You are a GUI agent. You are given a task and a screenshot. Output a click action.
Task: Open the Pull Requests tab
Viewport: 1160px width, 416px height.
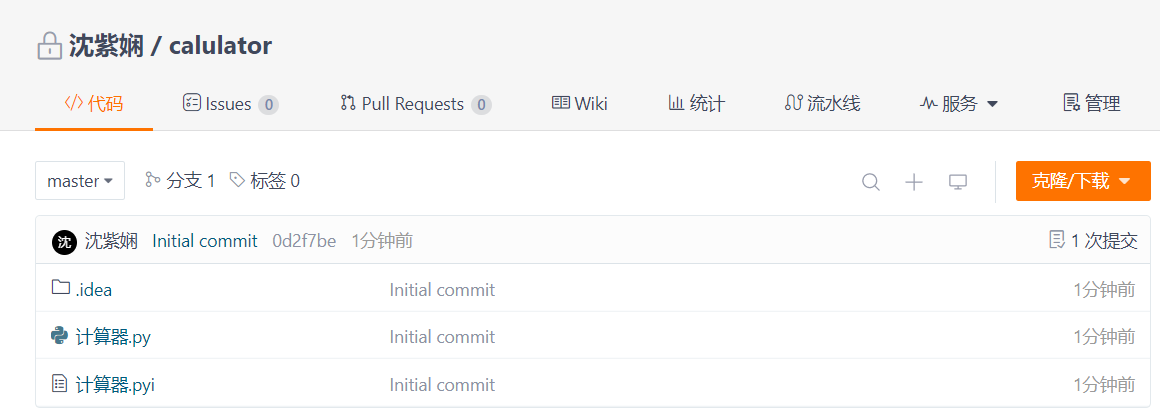416,104
